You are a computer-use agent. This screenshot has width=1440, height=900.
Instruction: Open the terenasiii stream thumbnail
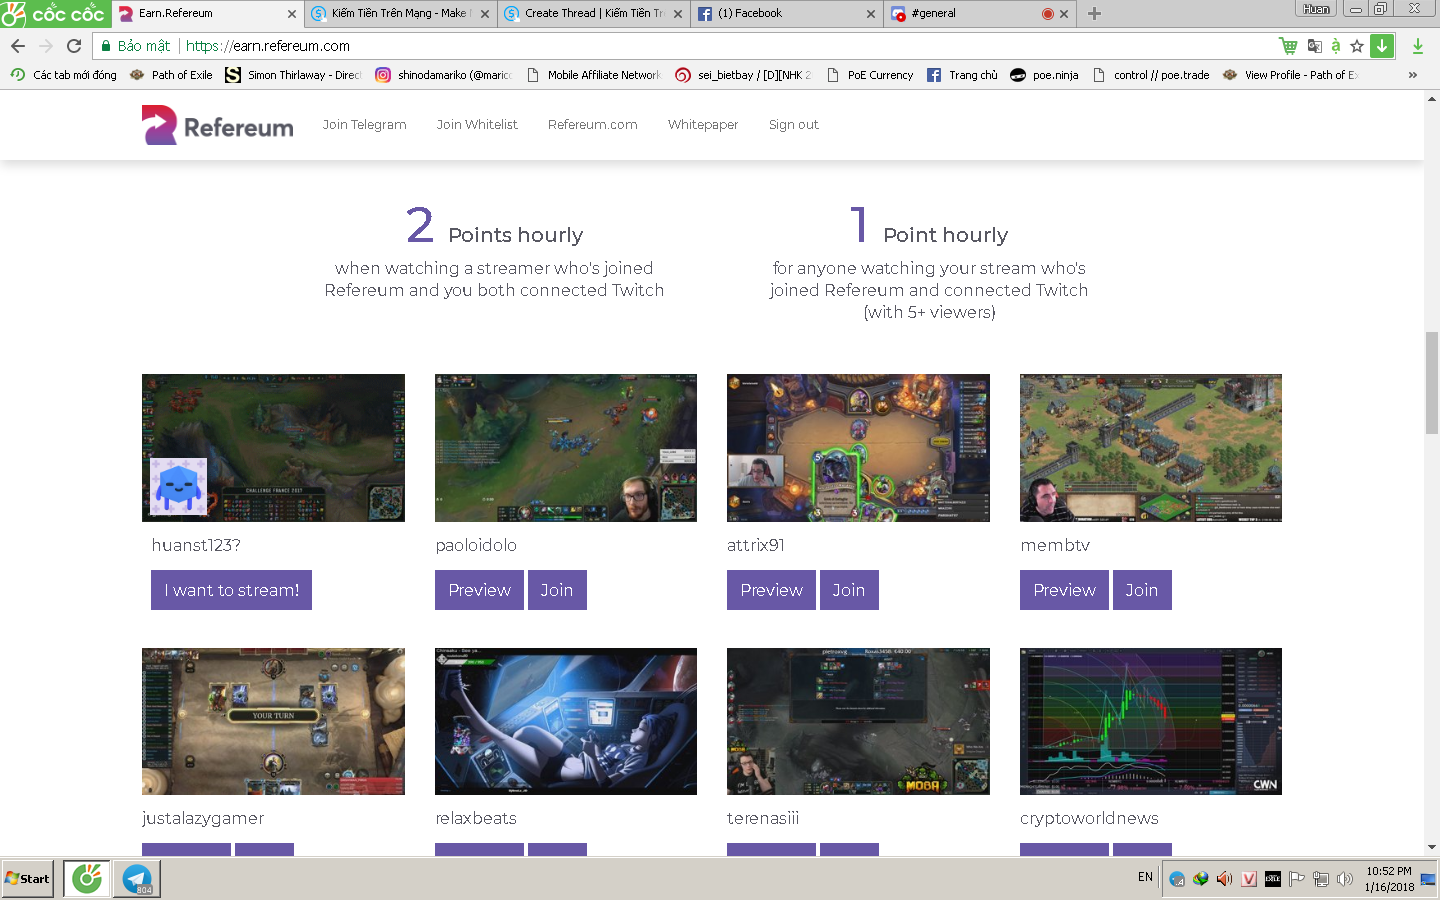[x=858, y=721]
